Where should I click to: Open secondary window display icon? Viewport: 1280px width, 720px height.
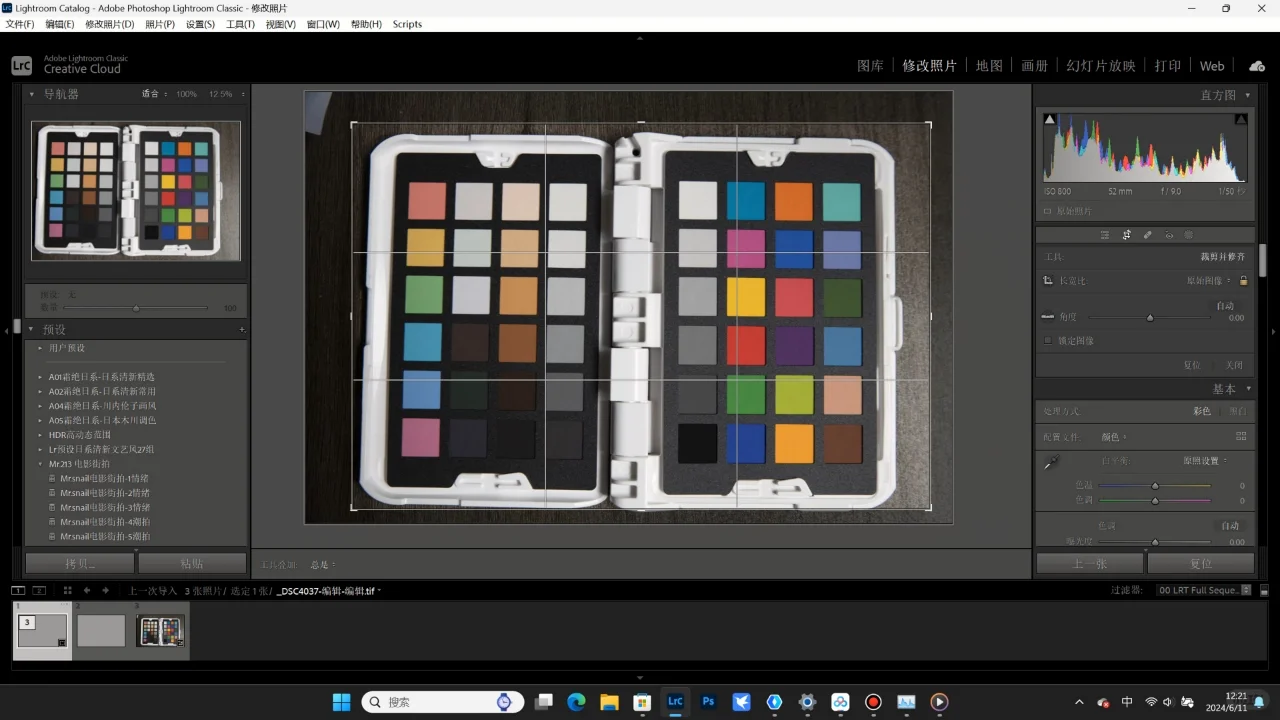(39, 591)
